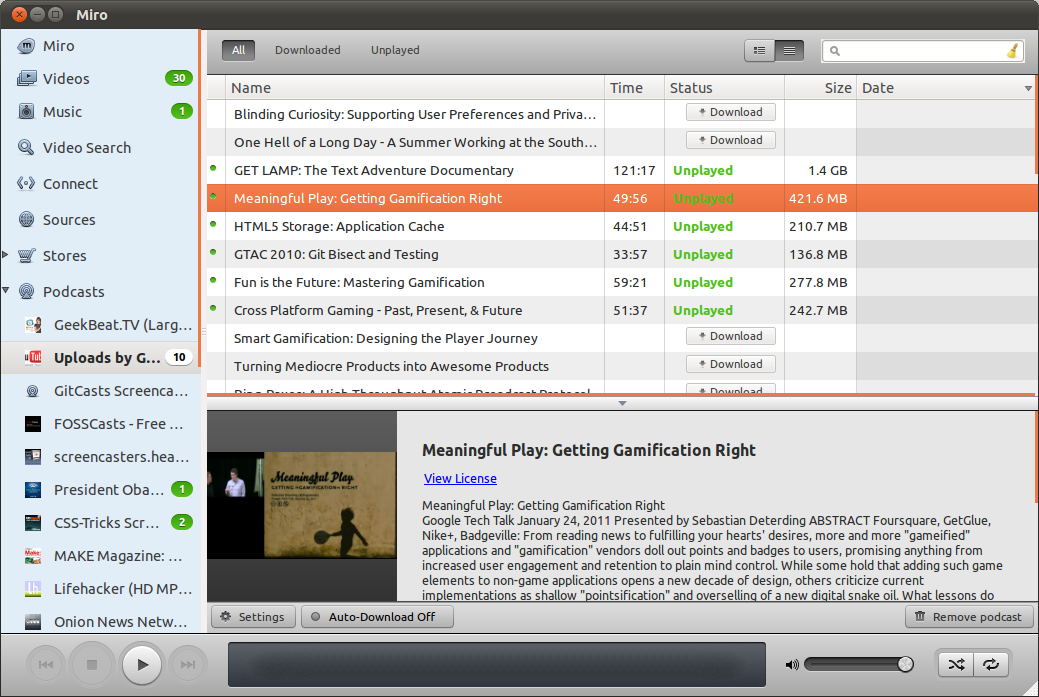Show All items filter

(x=239, y=50)
